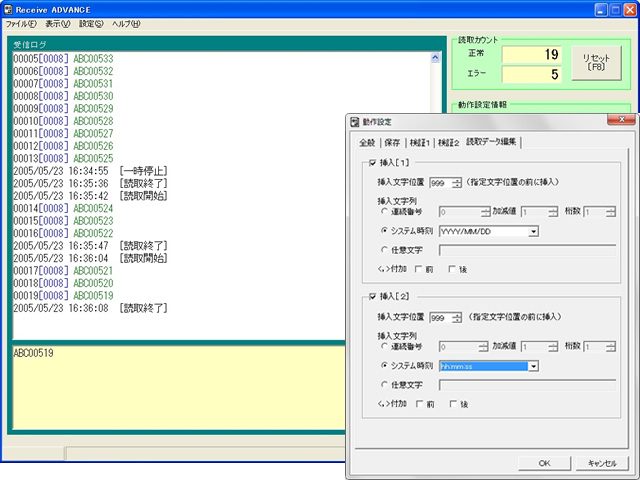Select the 読取データ編集 tab
640x480 pixels.
[x=491, y=142]
